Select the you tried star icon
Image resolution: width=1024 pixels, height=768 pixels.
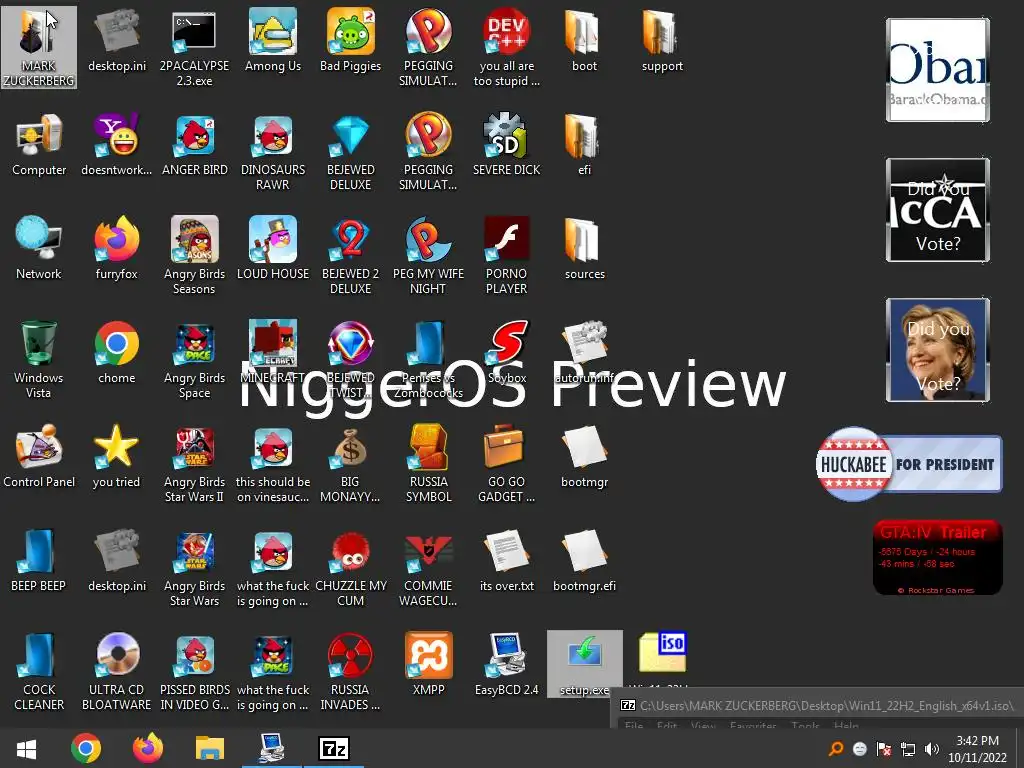tap(116, 456)
